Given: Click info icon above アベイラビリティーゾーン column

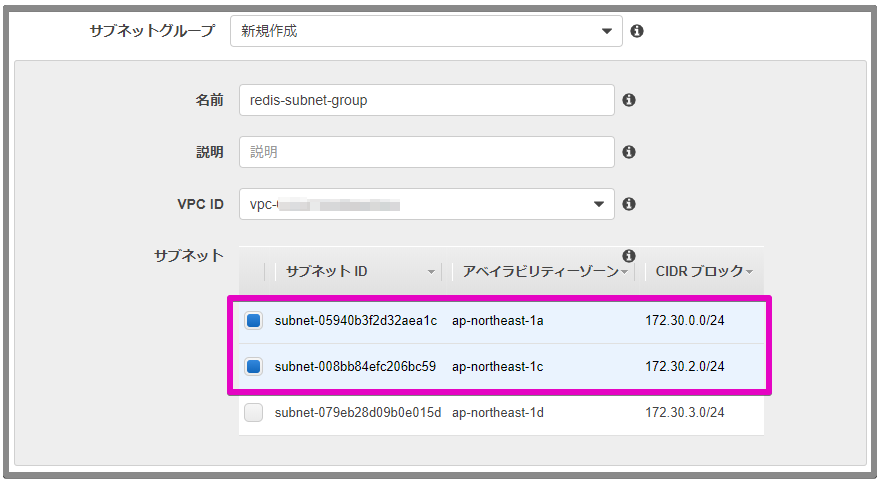Looking at the screenshot, I should click(x=629, y=256).
